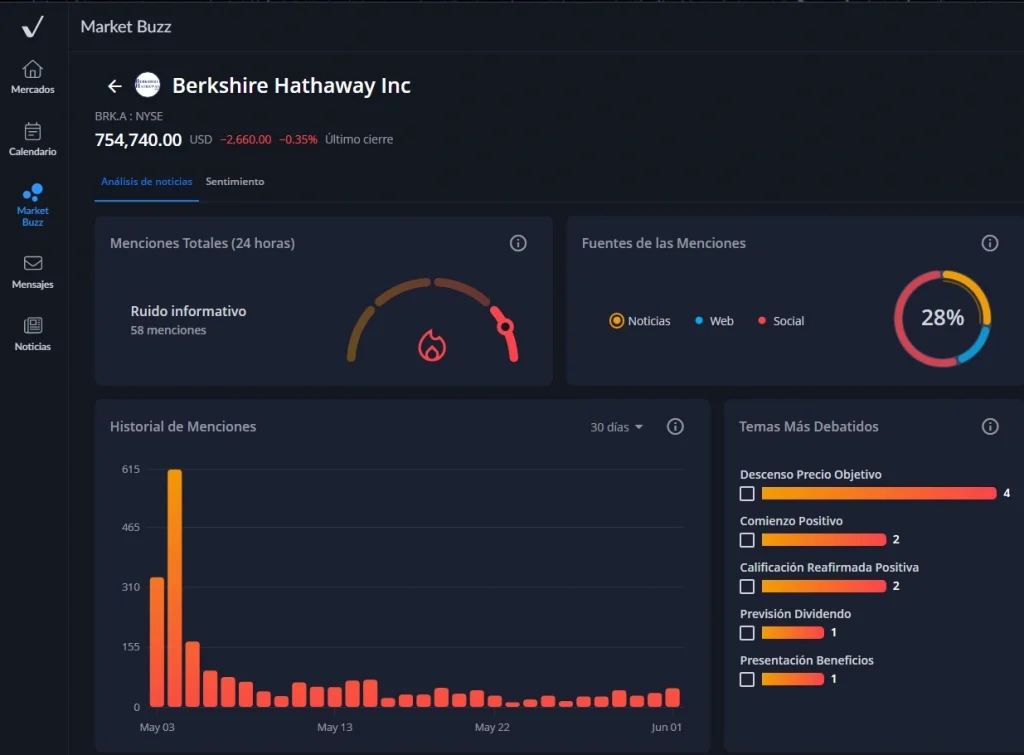Click the checkmark app logo
Screen dimensions: 1024x755
point(32,26)
